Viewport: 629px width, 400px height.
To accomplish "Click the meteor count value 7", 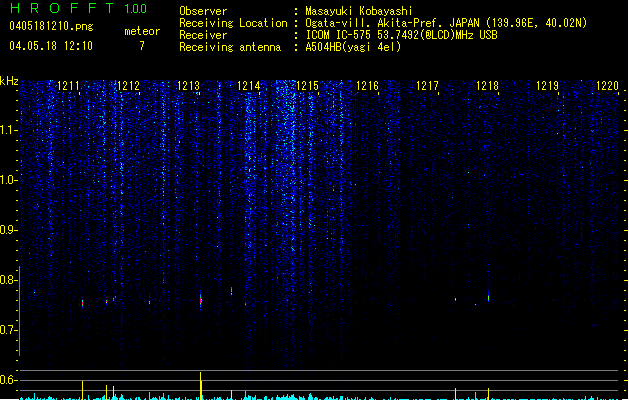I will tap(142, 46).
